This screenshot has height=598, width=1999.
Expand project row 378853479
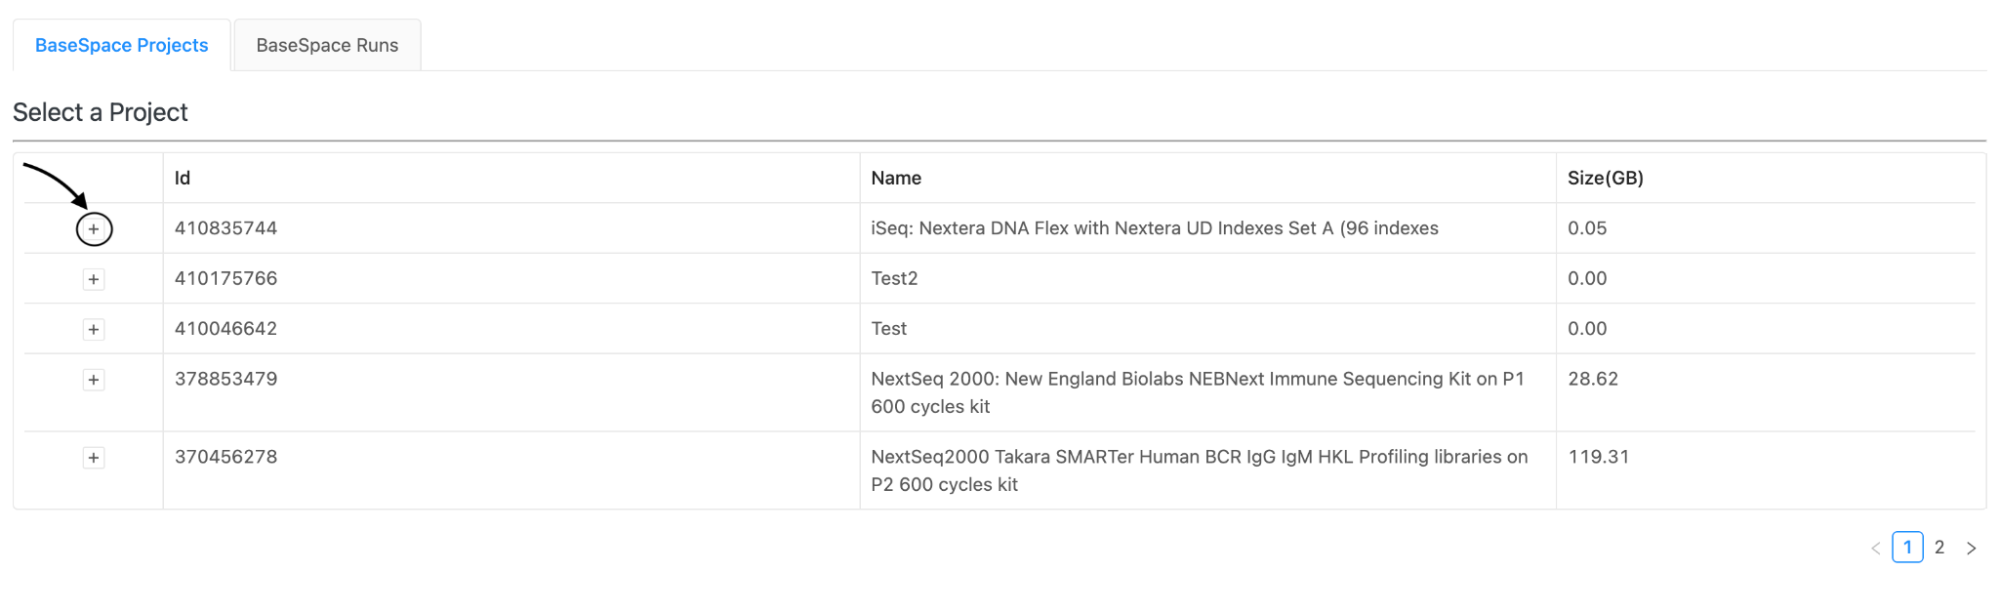94,379
